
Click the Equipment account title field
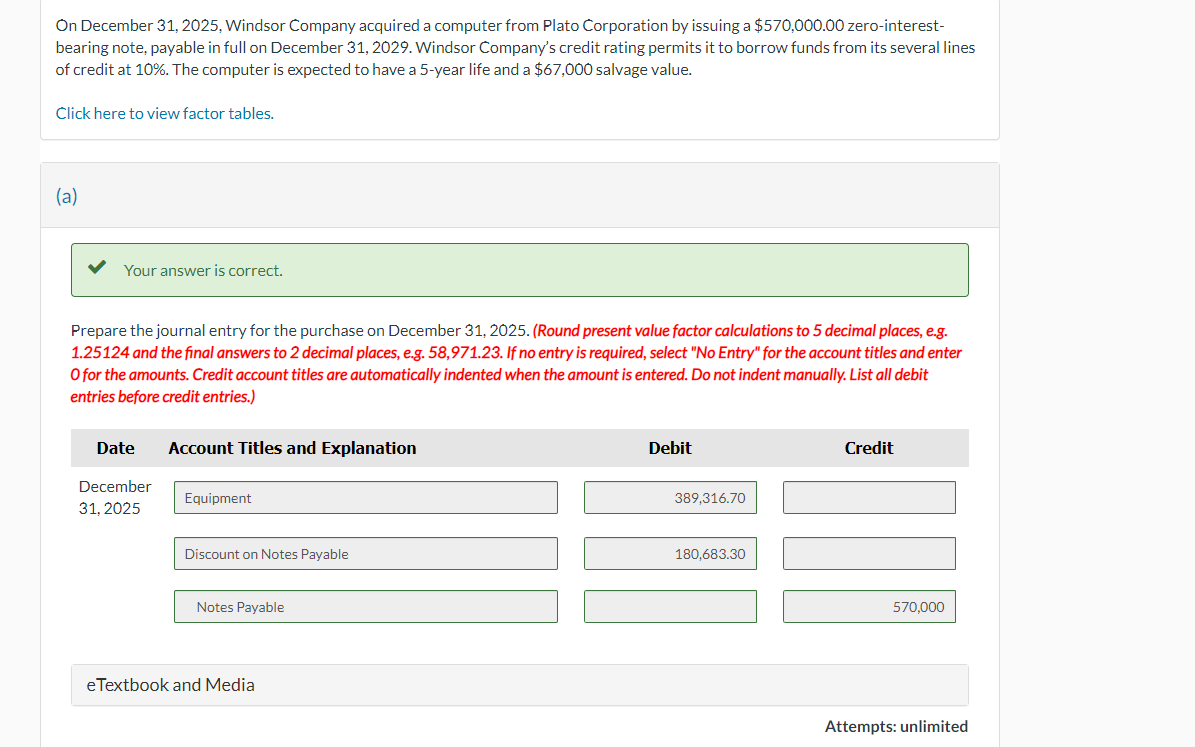[366, 498]
